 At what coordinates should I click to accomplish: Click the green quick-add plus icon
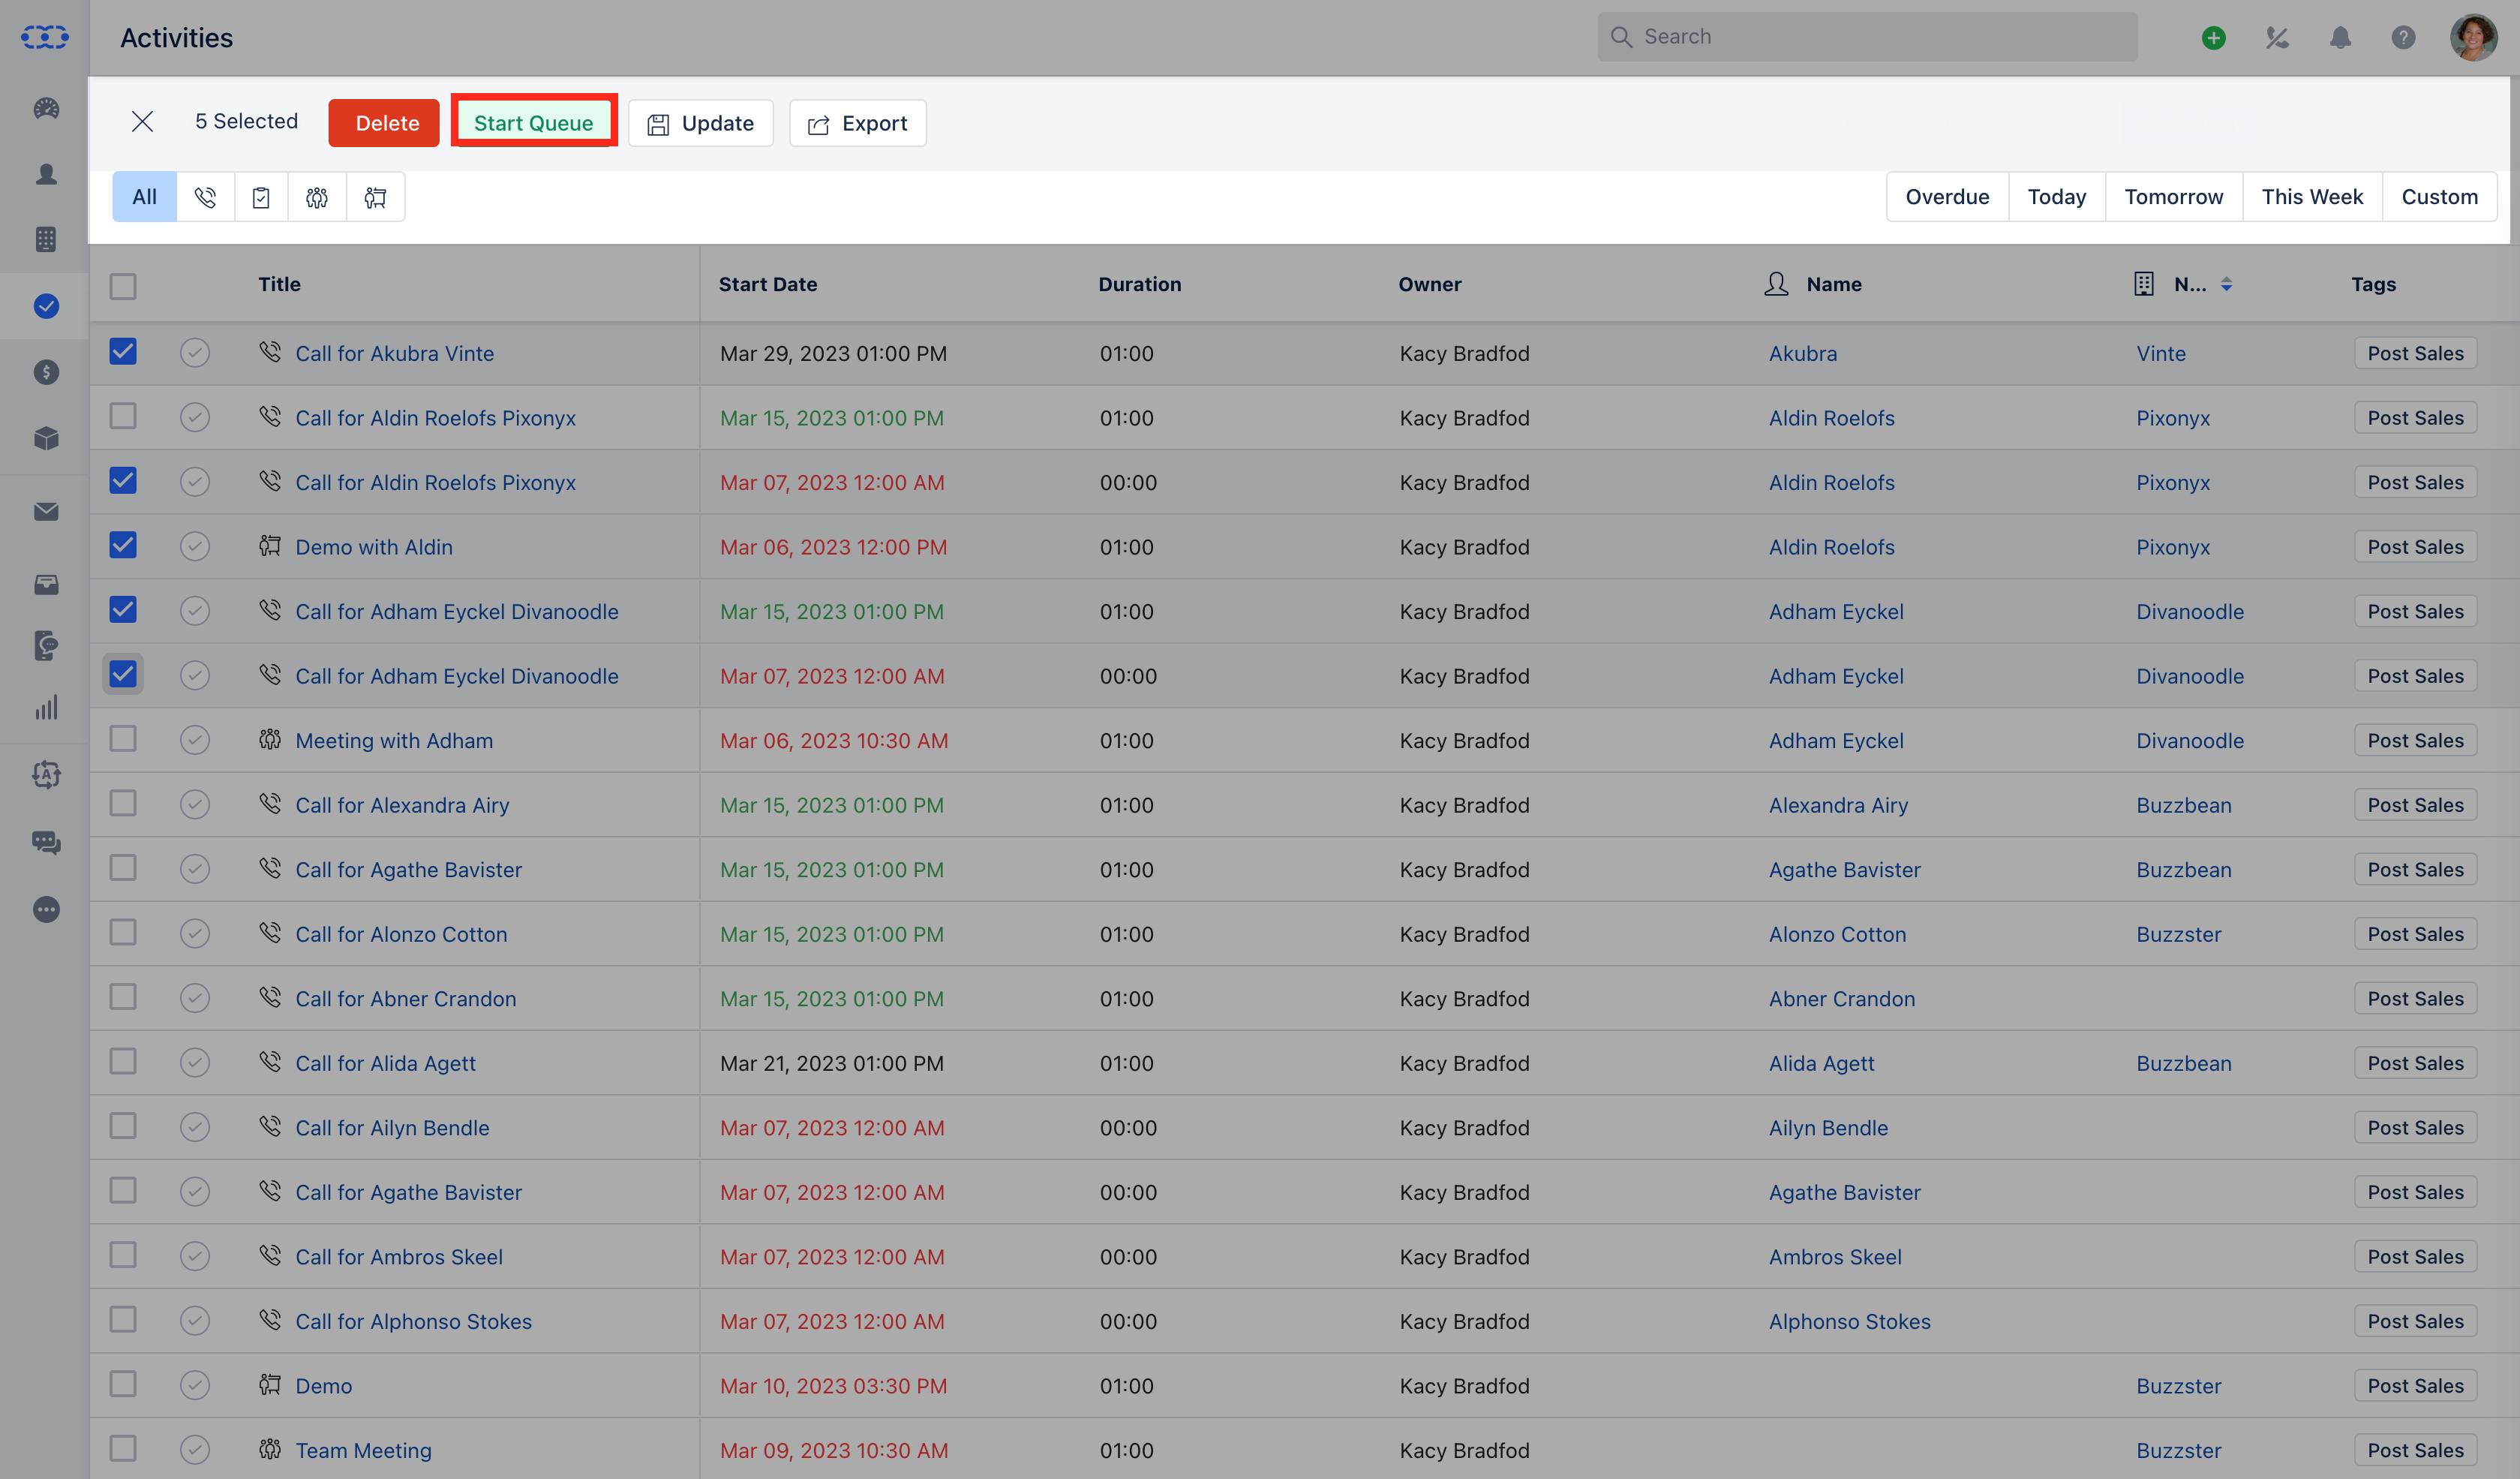click(x=2213, y=38)
